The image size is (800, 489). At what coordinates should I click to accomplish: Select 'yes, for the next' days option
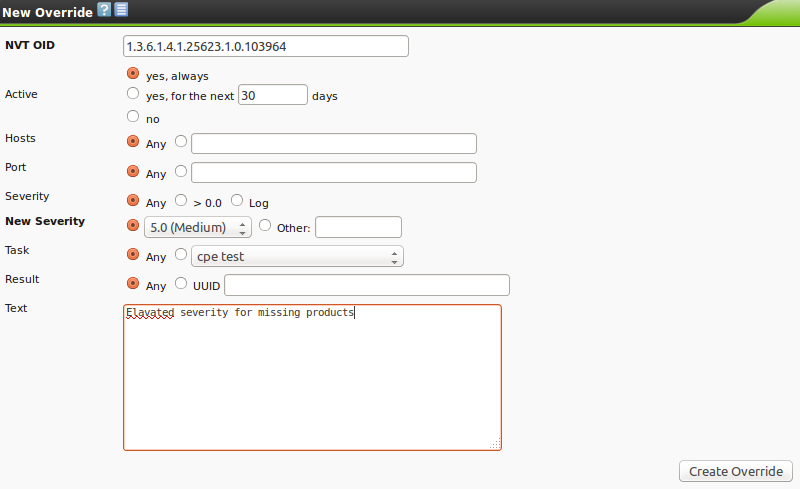click(133, 93)
